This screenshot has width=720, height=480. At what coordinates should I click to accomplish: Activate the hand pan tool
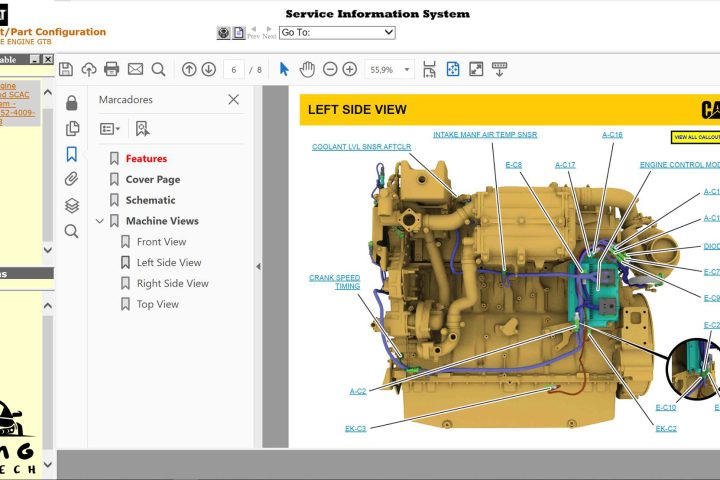[x=307, y=69]
